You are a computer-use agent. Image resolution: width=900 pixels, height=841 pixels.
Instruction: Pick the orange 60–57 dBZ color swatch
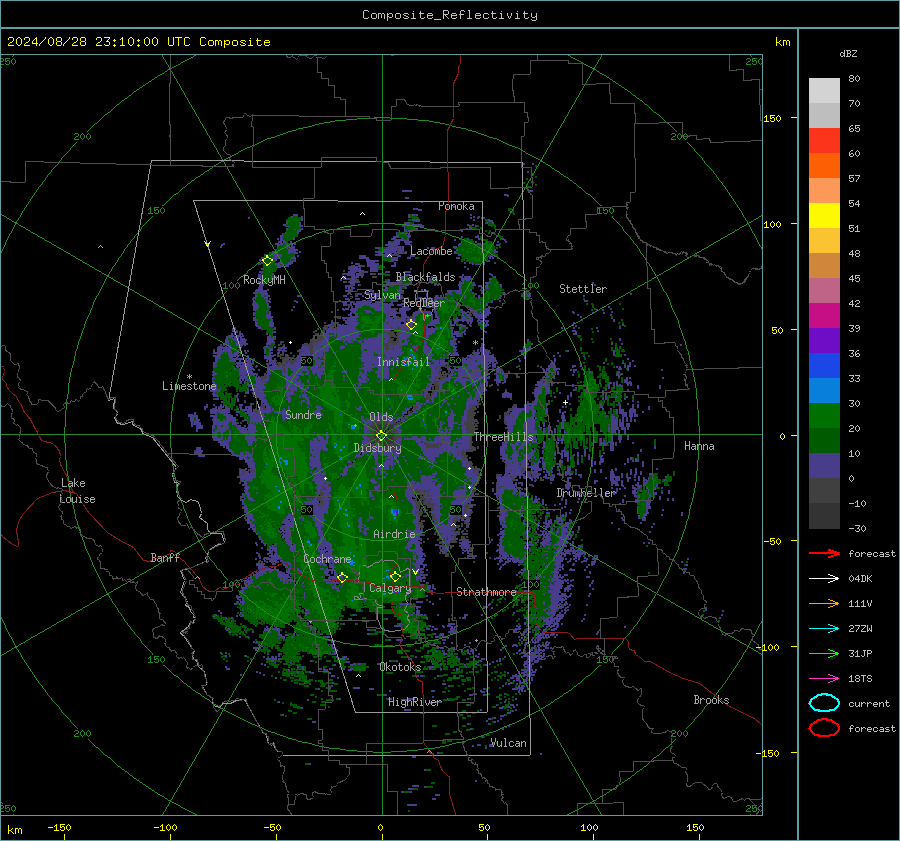tap(824, 166)
